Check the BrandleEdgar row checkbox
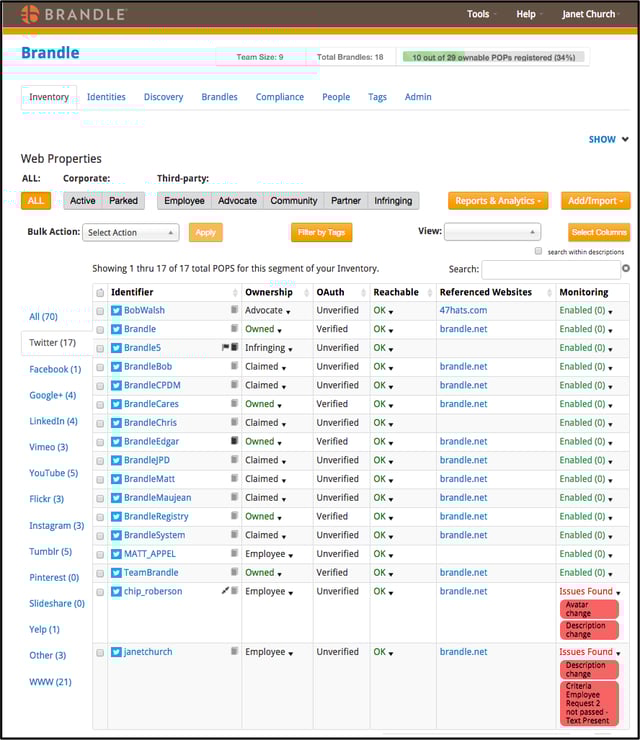This screenshot has width=640, height=740. [100, 442]
